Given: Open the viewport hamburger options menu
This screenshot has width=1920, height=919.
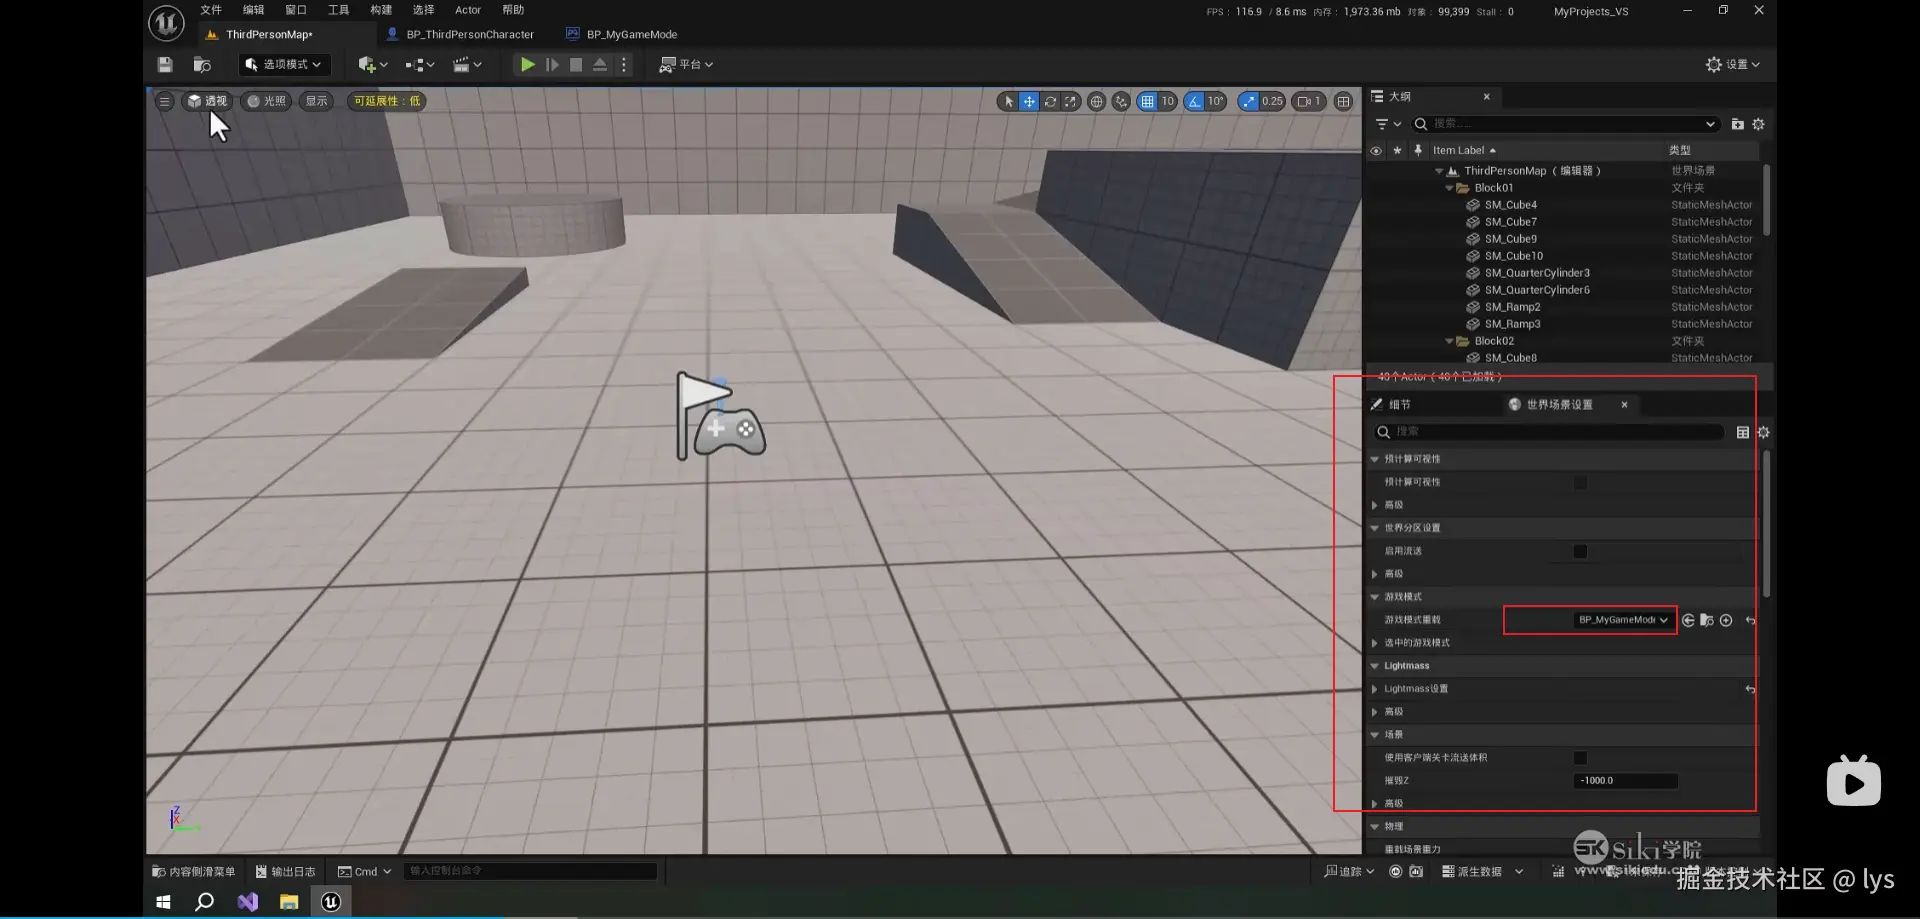Looking at the screenshot, I should 165,101.
